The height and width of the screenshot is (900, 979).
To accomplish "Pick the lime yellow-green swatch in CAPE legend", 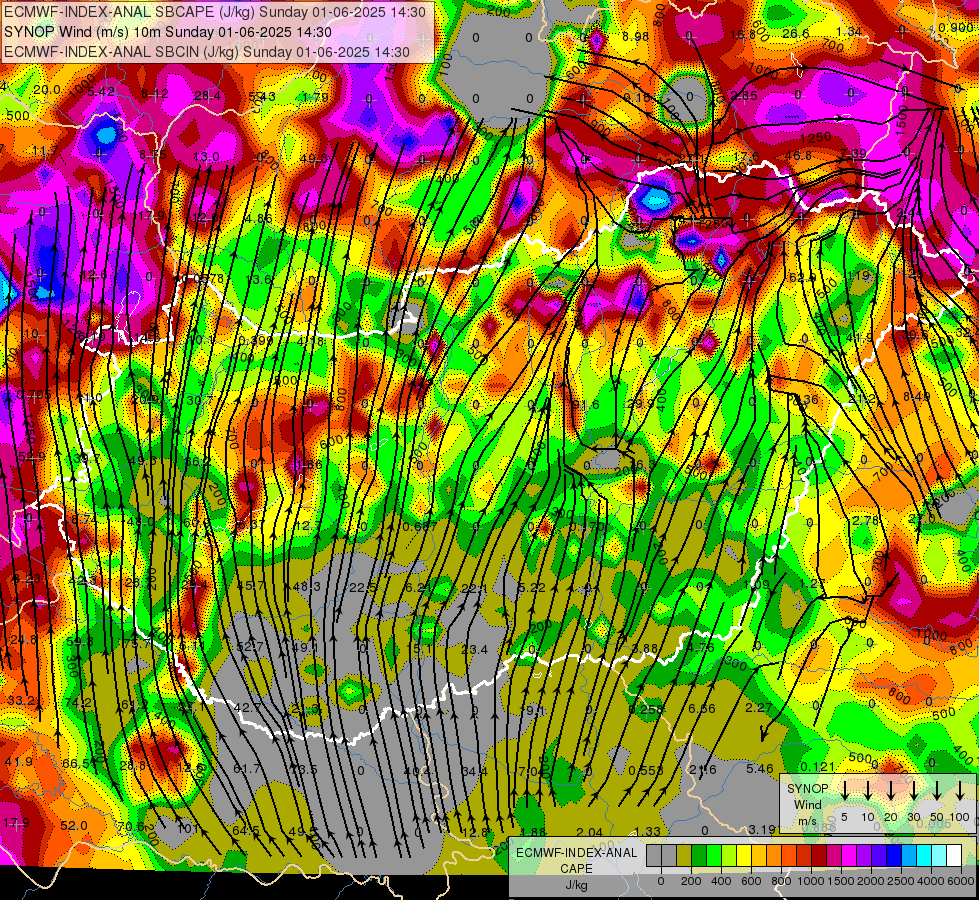I will 729,856.
